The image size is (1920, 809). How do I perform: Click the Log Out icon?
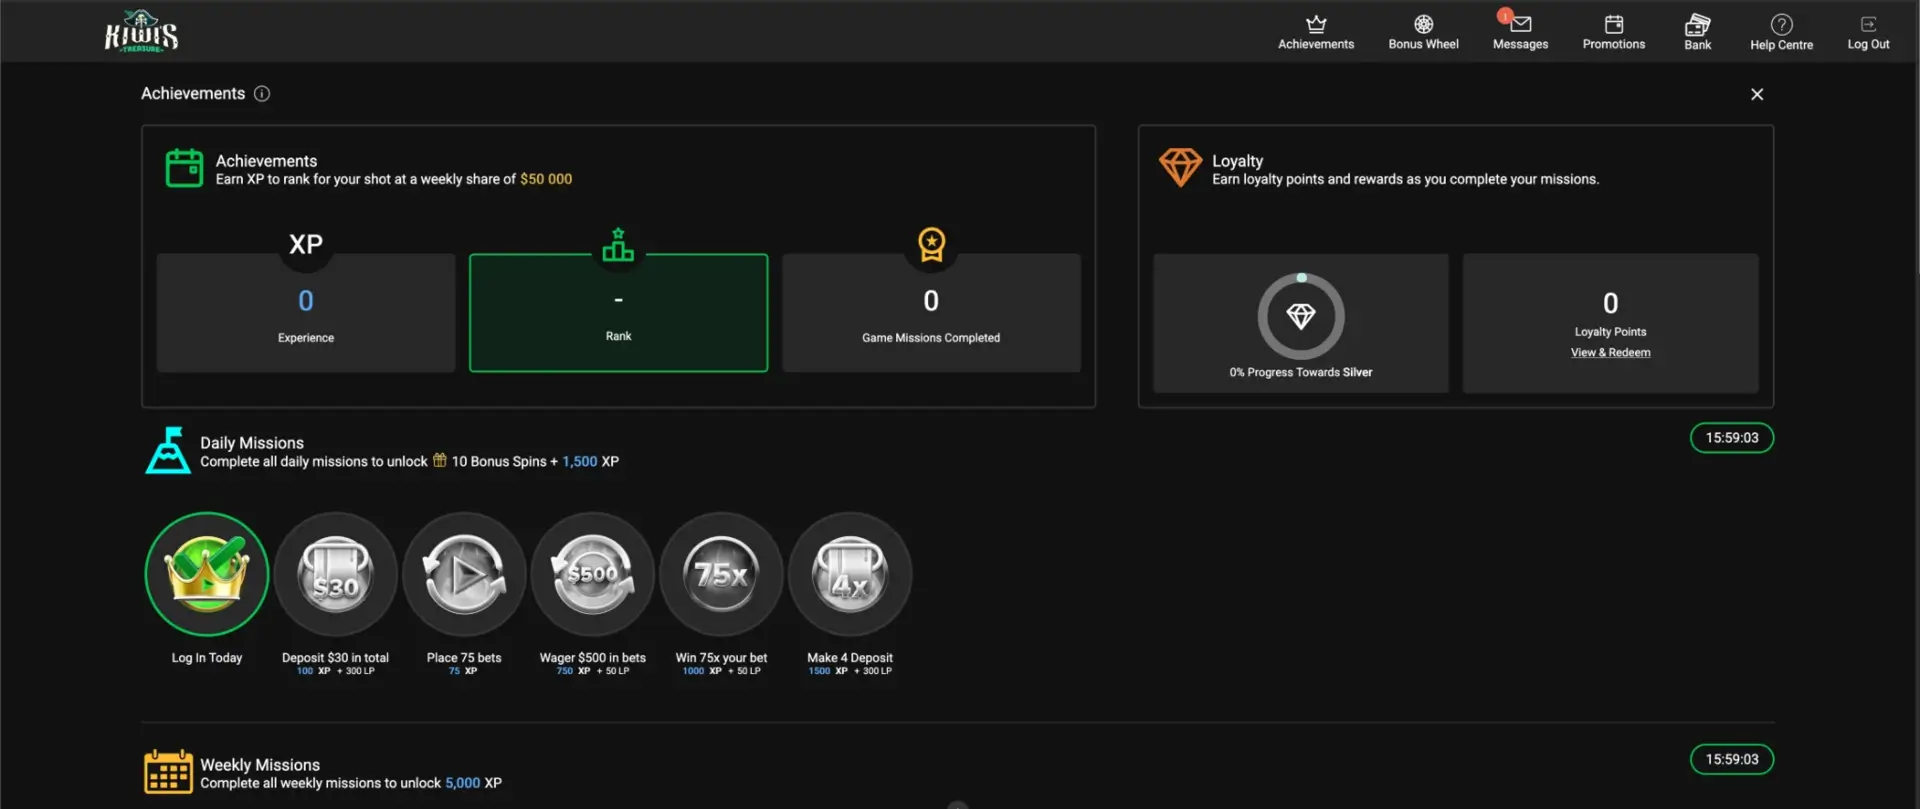coord(1868,24)
